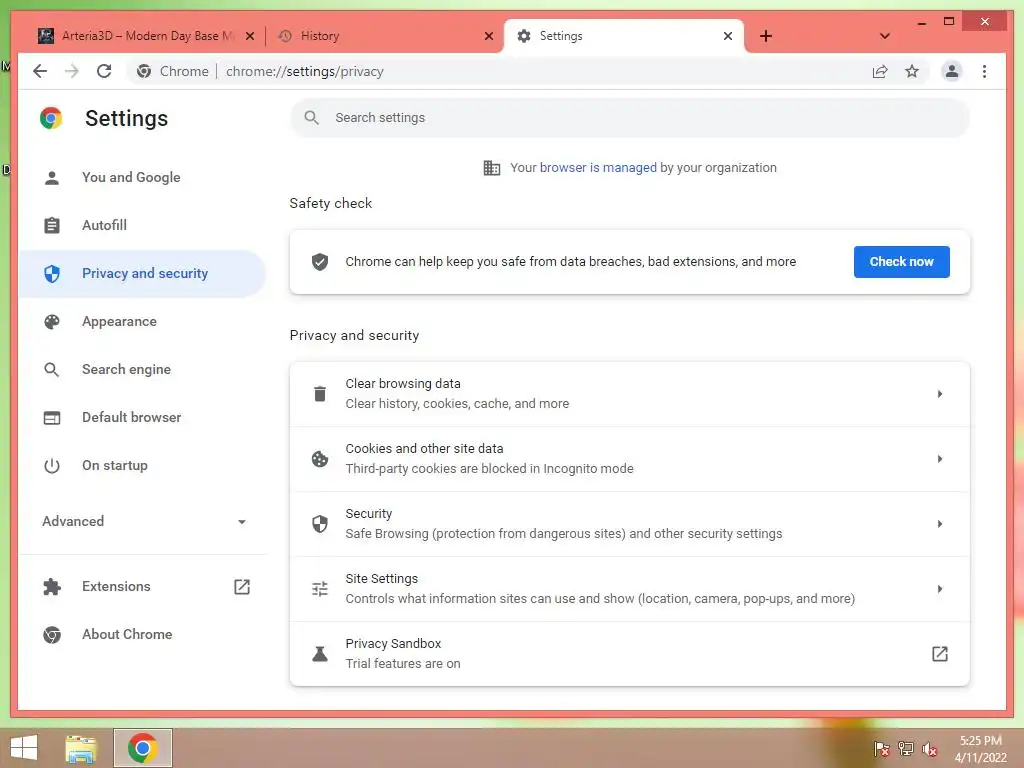Open File Explorer from the taskbar

[81, 748]
